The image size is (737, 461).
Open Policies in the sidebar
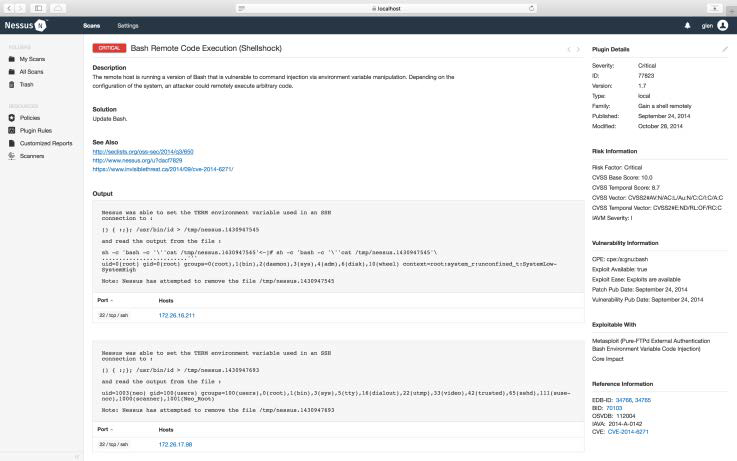(30, 118)
